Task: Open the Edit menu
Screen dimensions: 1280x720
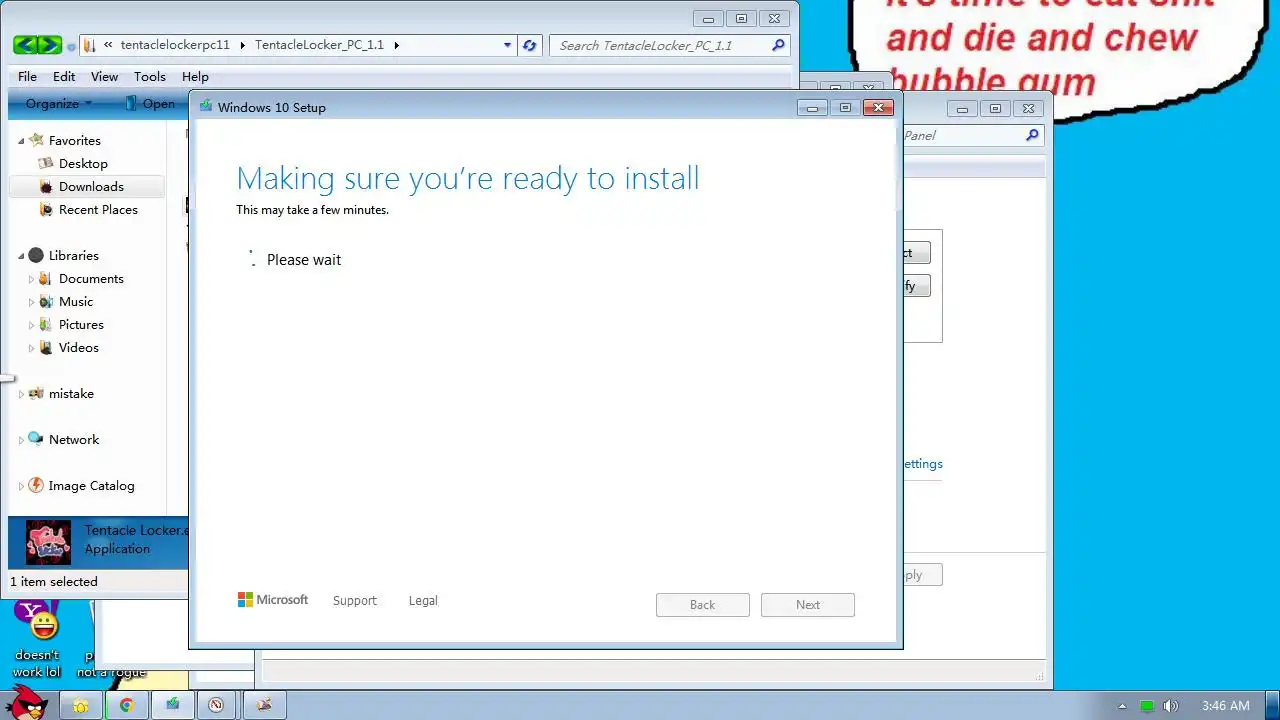Action: 64,76
